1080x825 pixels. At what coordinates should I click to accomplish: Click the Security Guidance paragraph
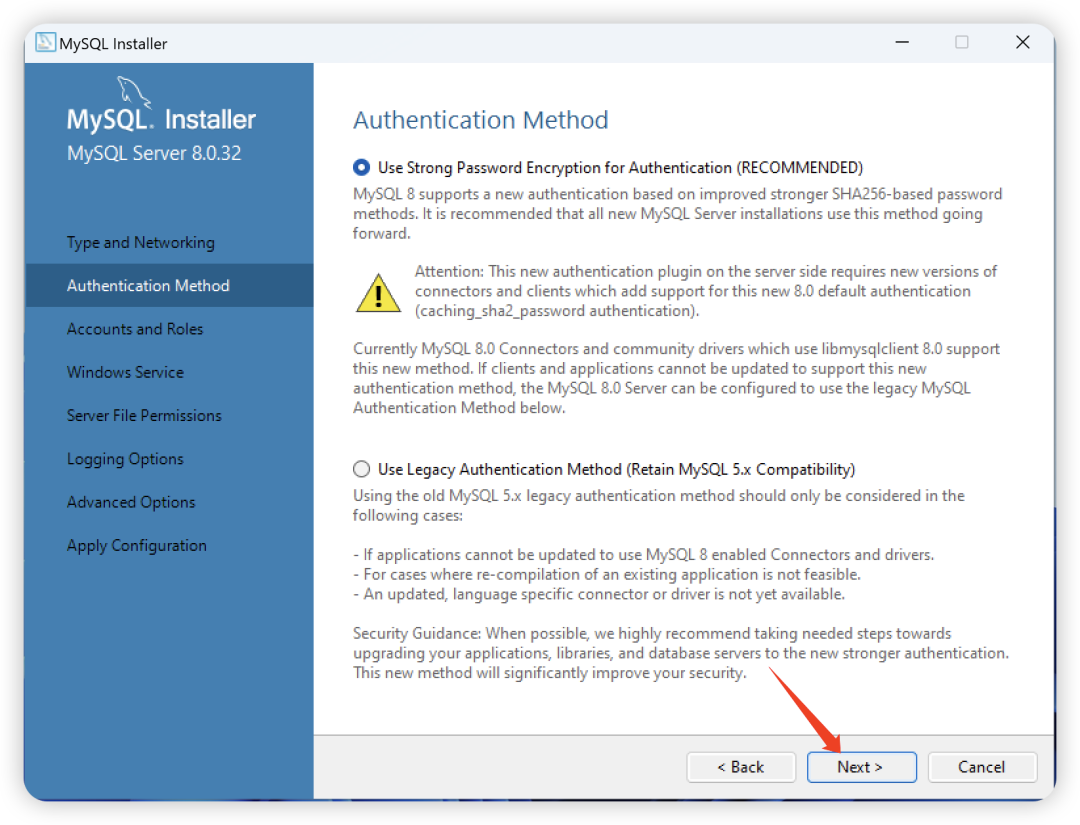click(681, 653)
